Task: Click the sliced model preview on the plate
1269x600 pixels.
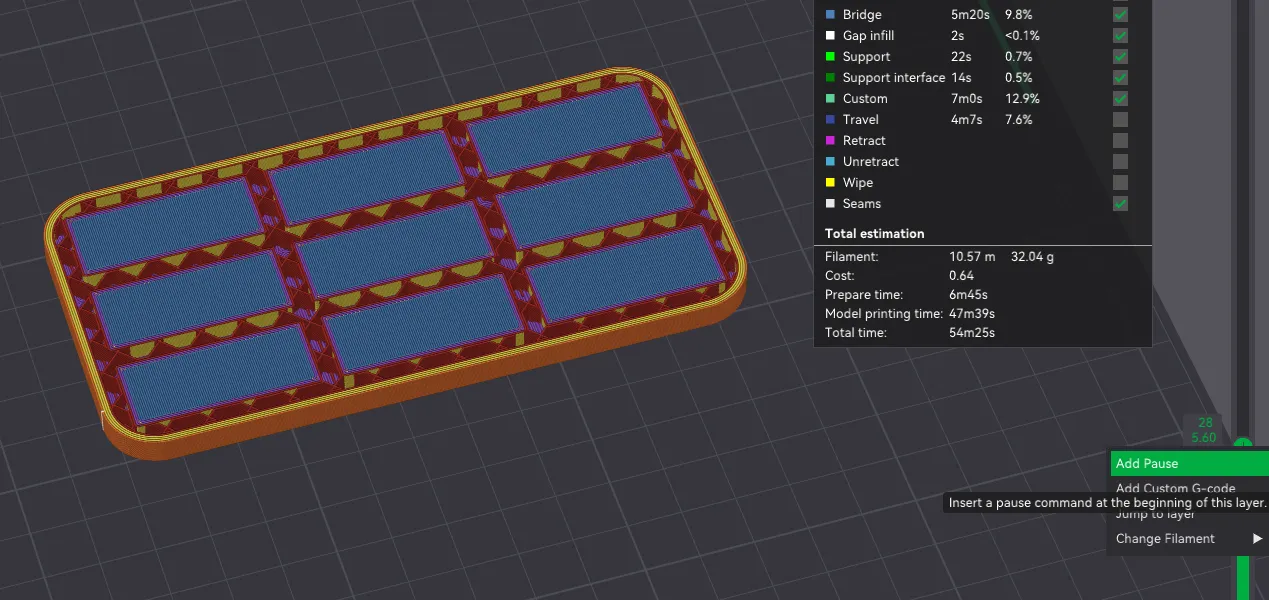Action: click(x=395, y=265)
